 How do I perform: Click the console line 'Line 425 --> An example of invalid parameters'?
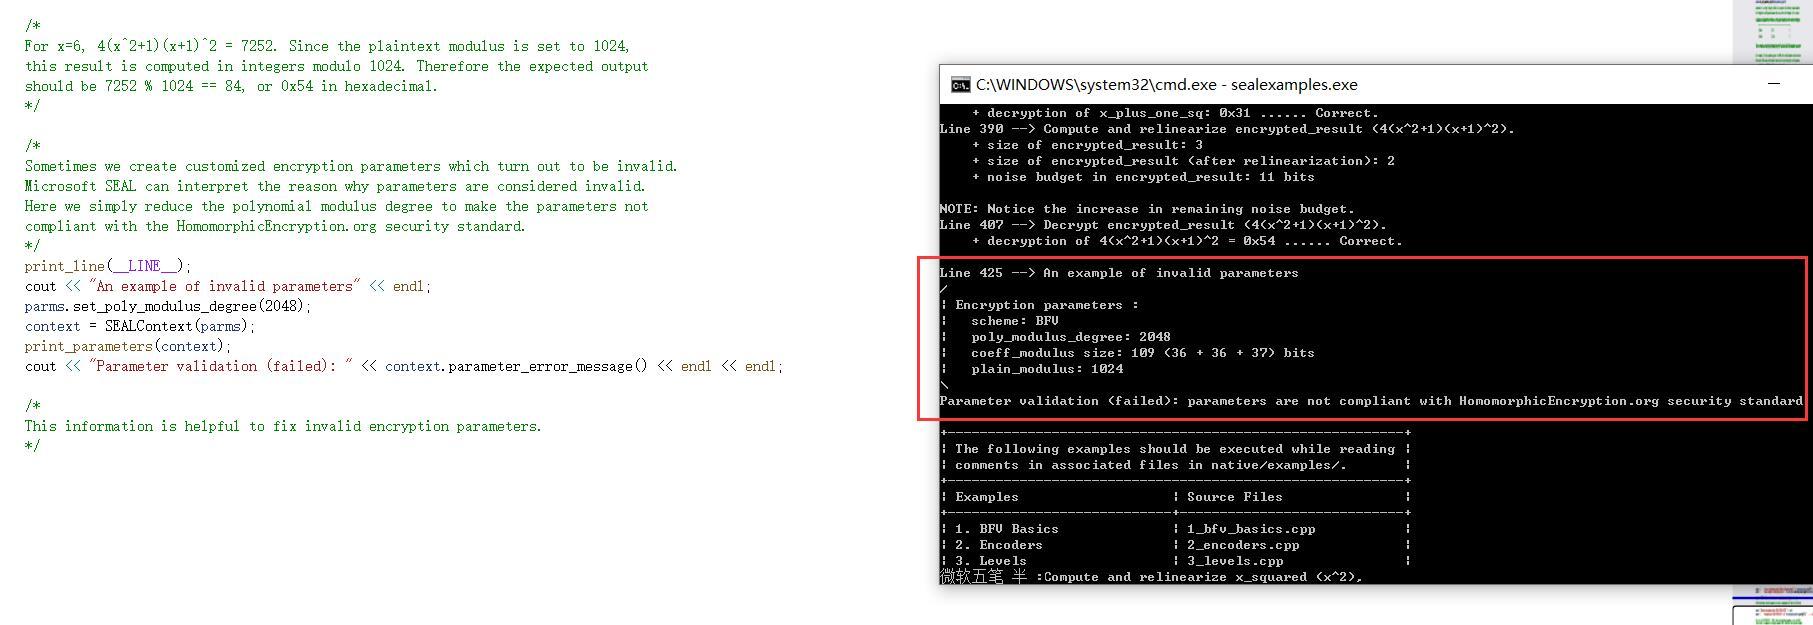tap(1119, 272)
